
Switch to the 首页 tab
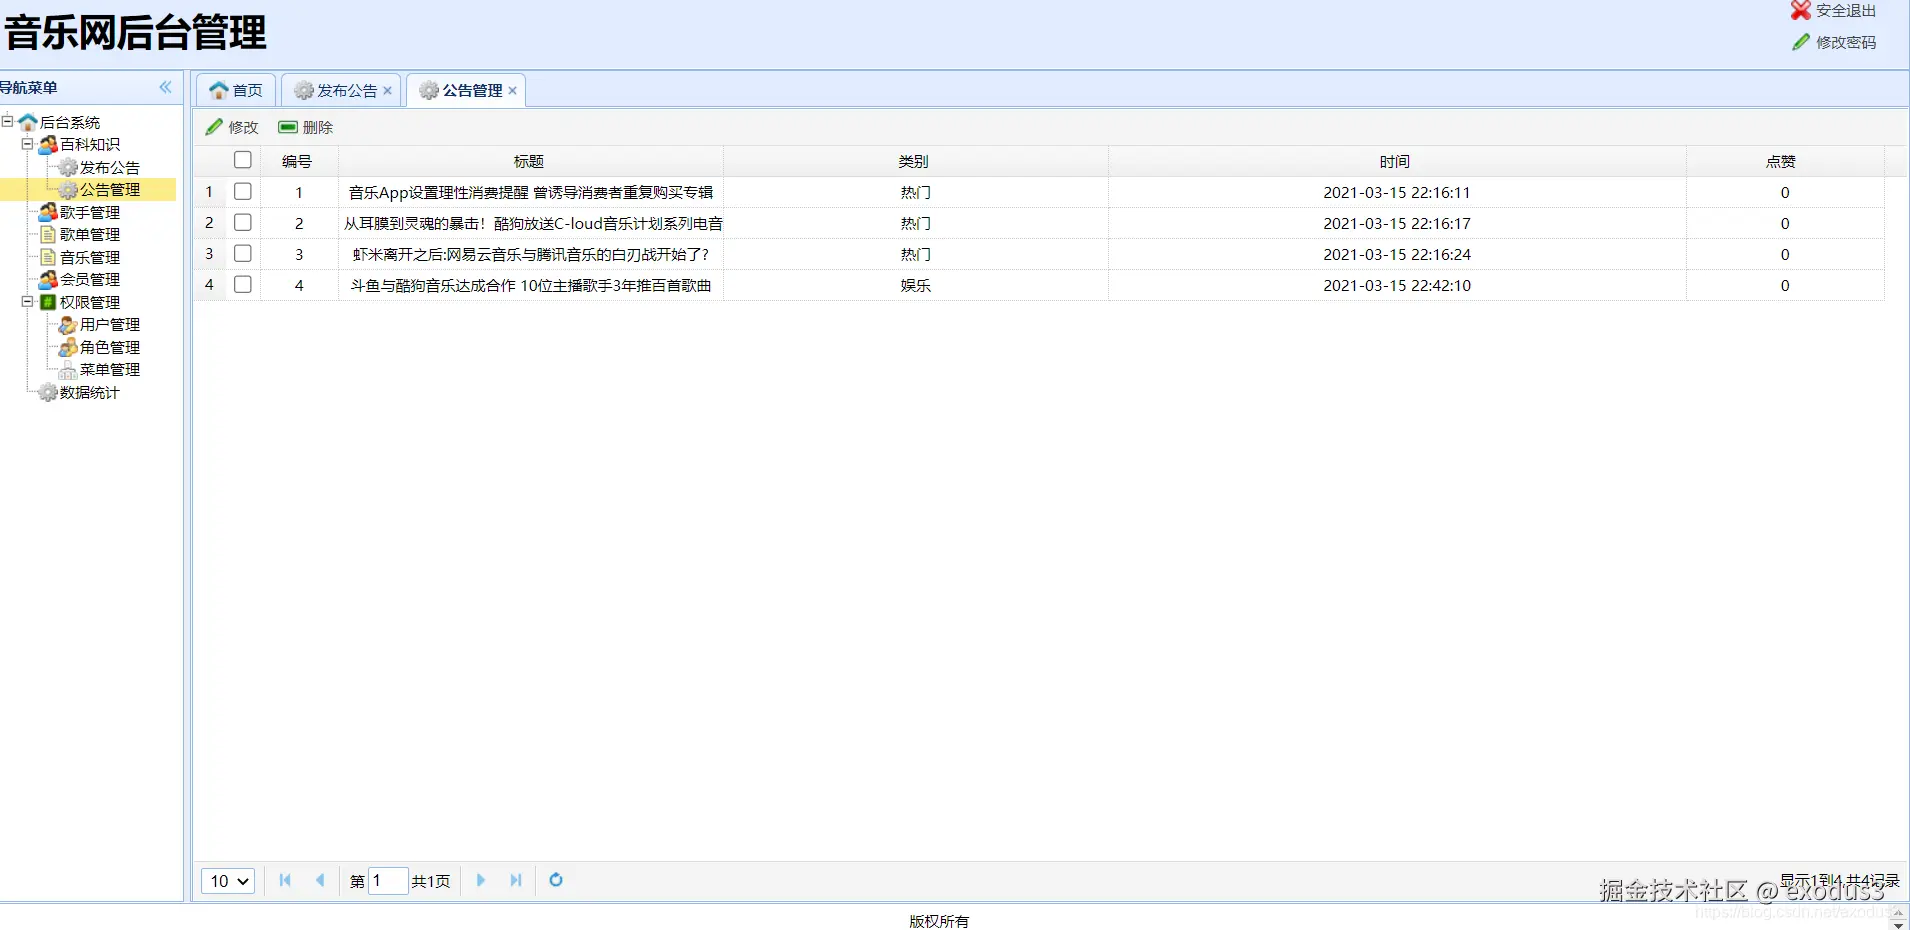pos(236,90)
